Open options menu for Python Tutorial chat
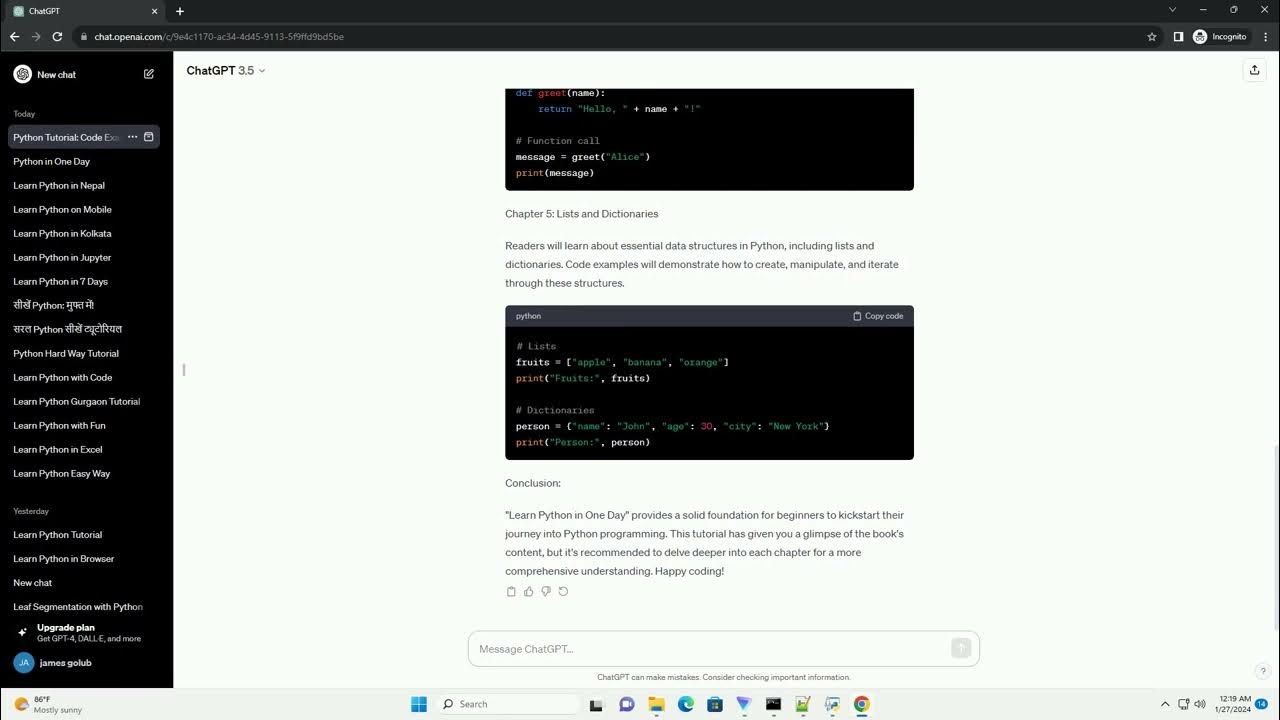The width and height of the screenshot is (1280, 720). point(132,137)
